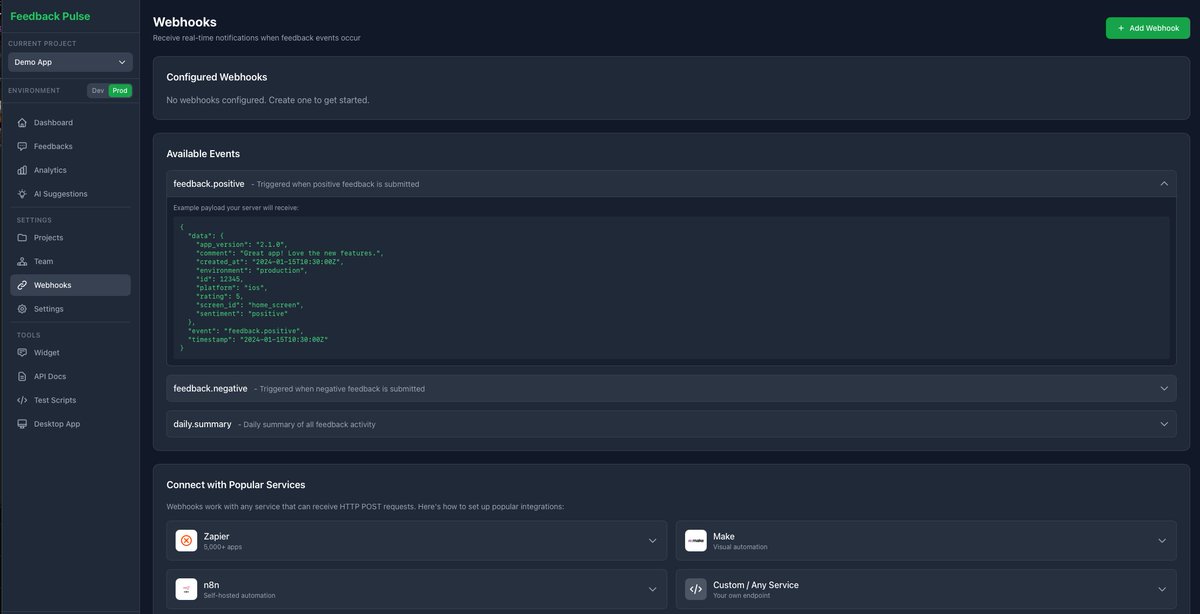The height and width of the screenshot is (614, 1200).
Task: Click the Dashboard home icon
Action: pos(23,123)
